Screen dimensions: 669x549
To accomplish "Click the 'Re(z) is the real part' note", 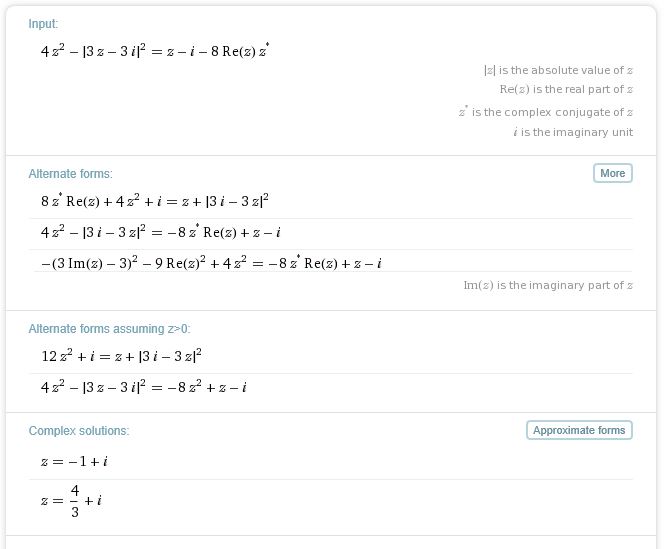I will (x=566, y=91).
